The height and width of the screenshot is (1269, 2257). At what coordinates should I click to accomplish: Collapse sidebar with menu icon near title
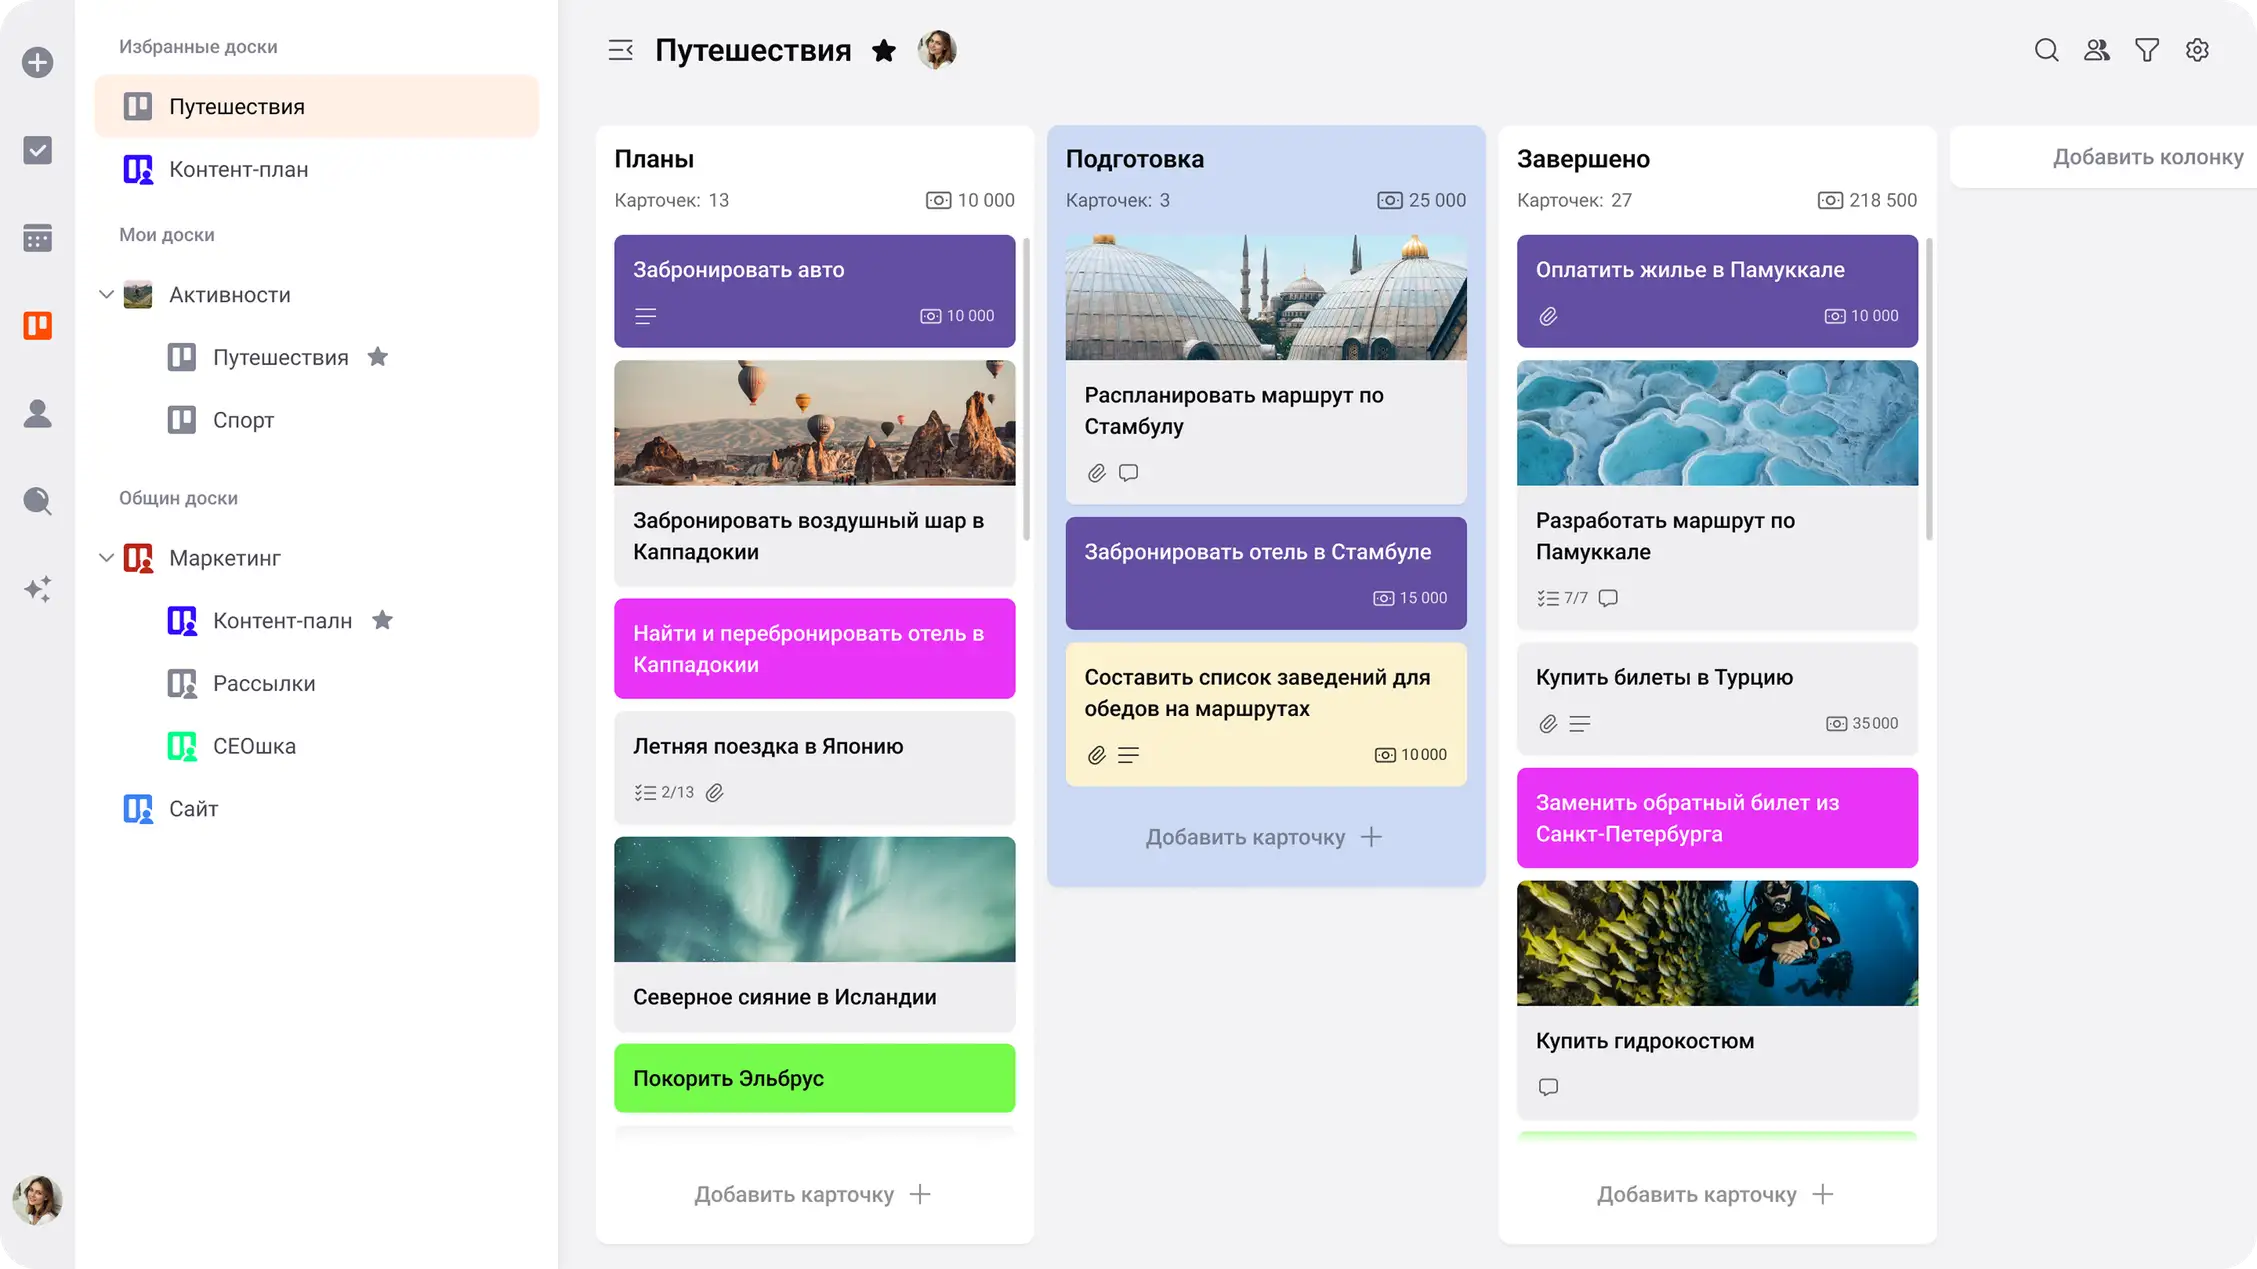click(620, 50)
